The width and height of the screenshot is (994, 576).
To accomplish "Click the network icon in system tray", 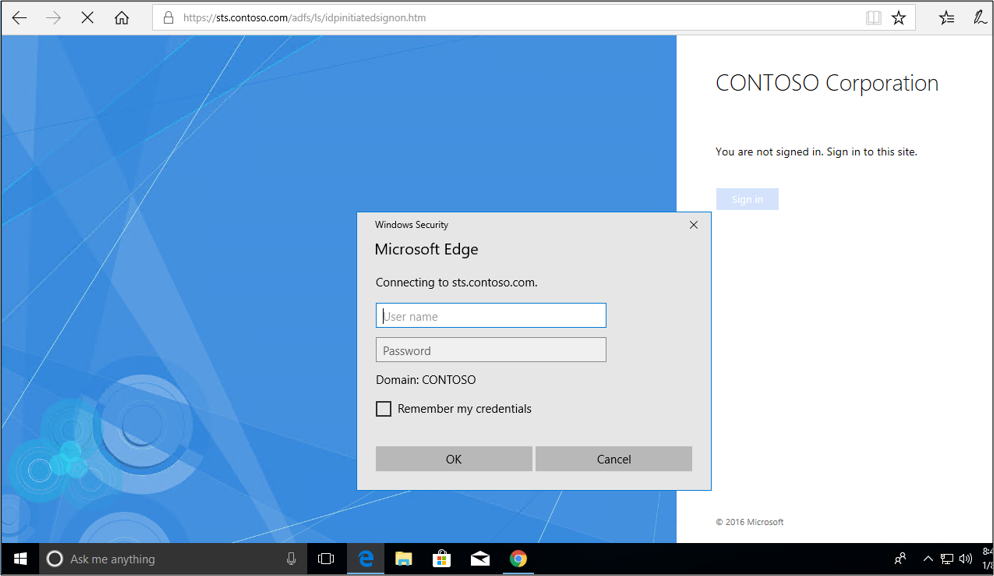I will pyautogui.click(x=947, y=559).
